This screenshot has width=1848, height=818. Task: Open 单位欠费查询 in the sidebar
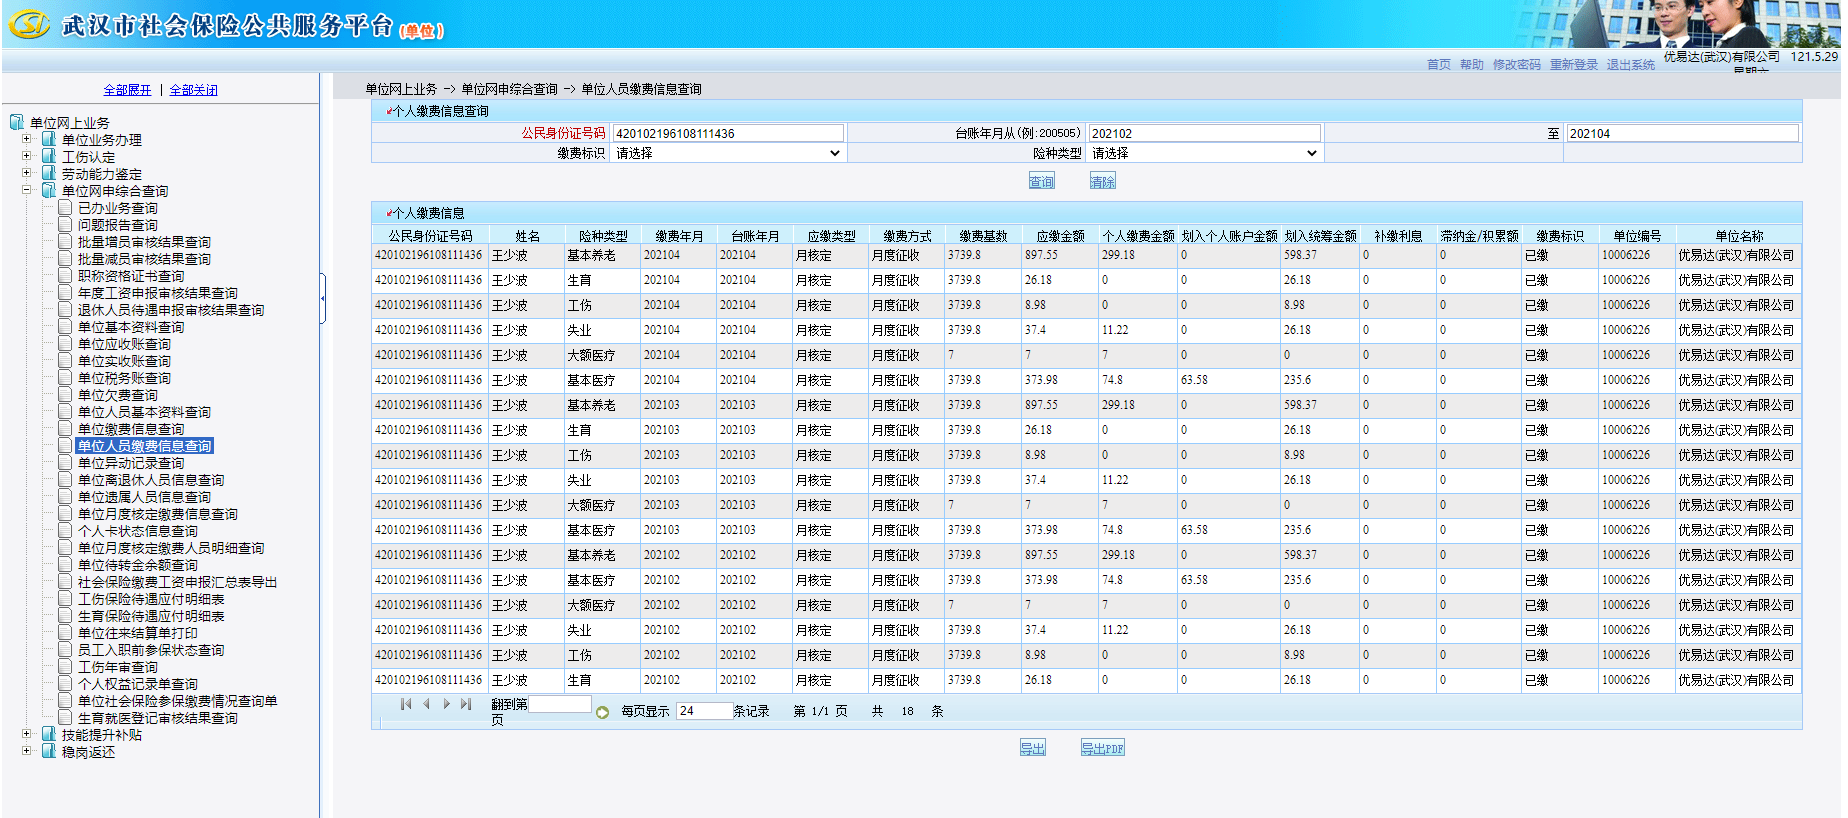(118, 395)
